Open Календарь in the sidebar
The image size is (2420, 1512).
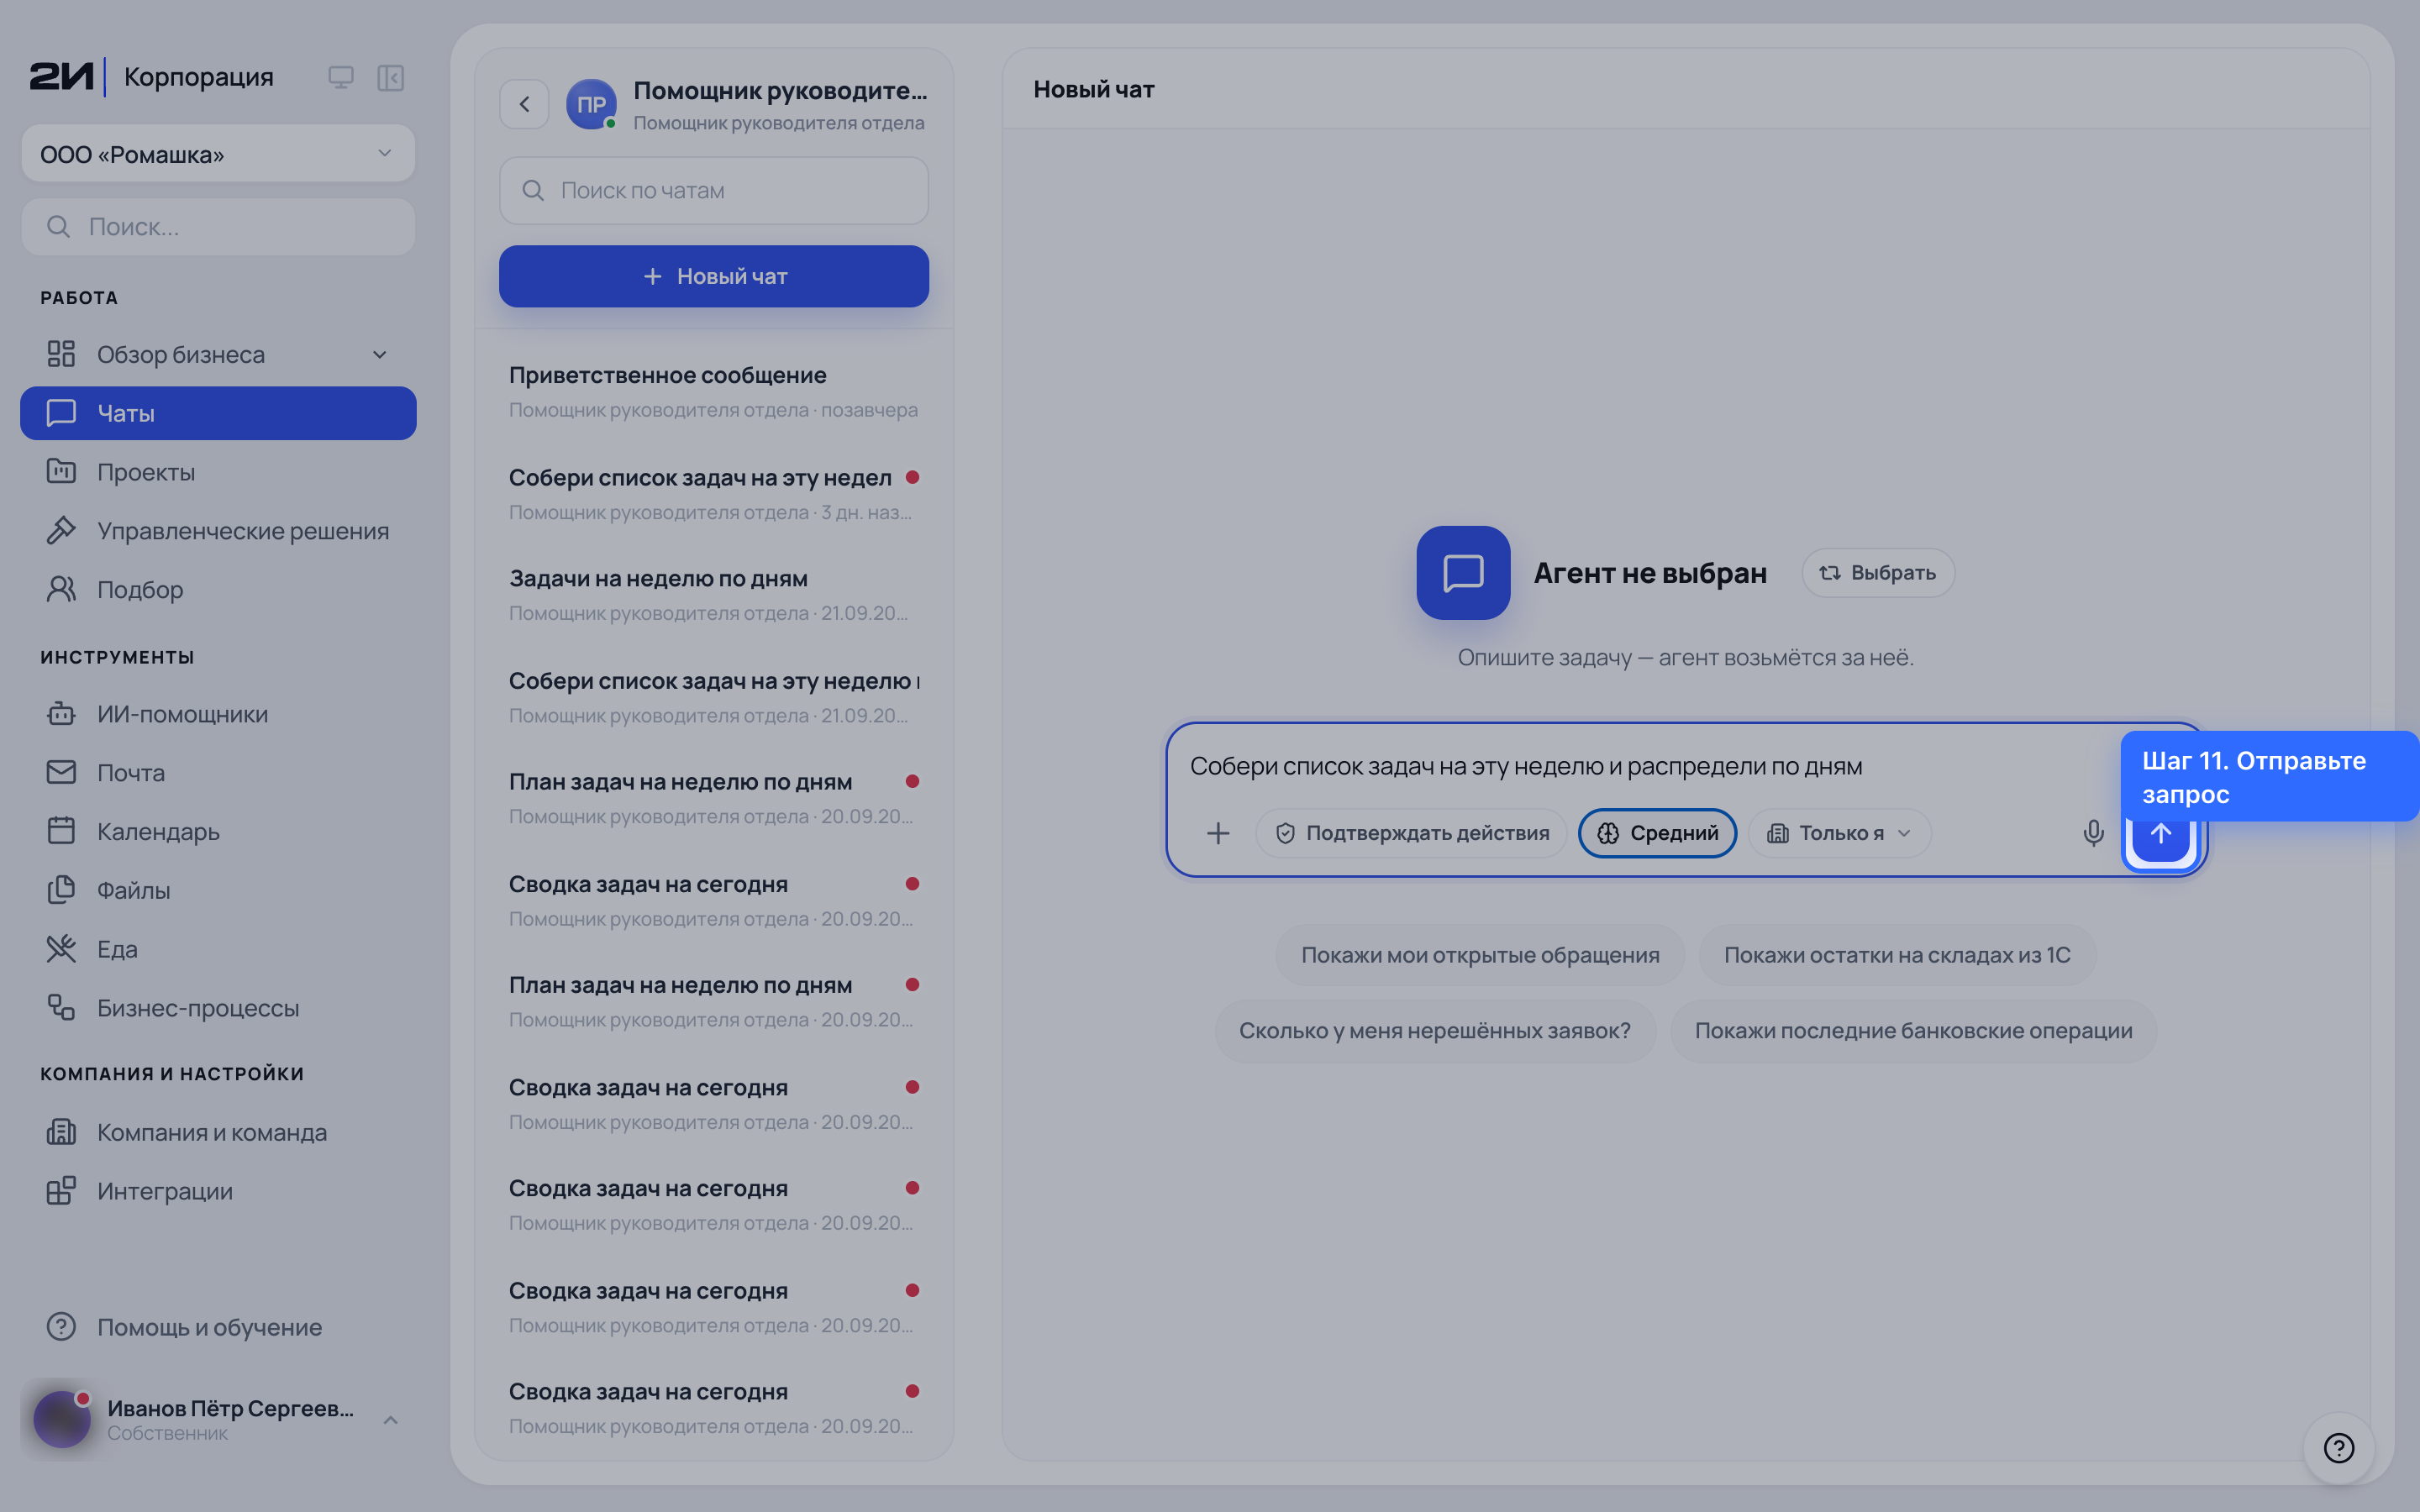218,831
